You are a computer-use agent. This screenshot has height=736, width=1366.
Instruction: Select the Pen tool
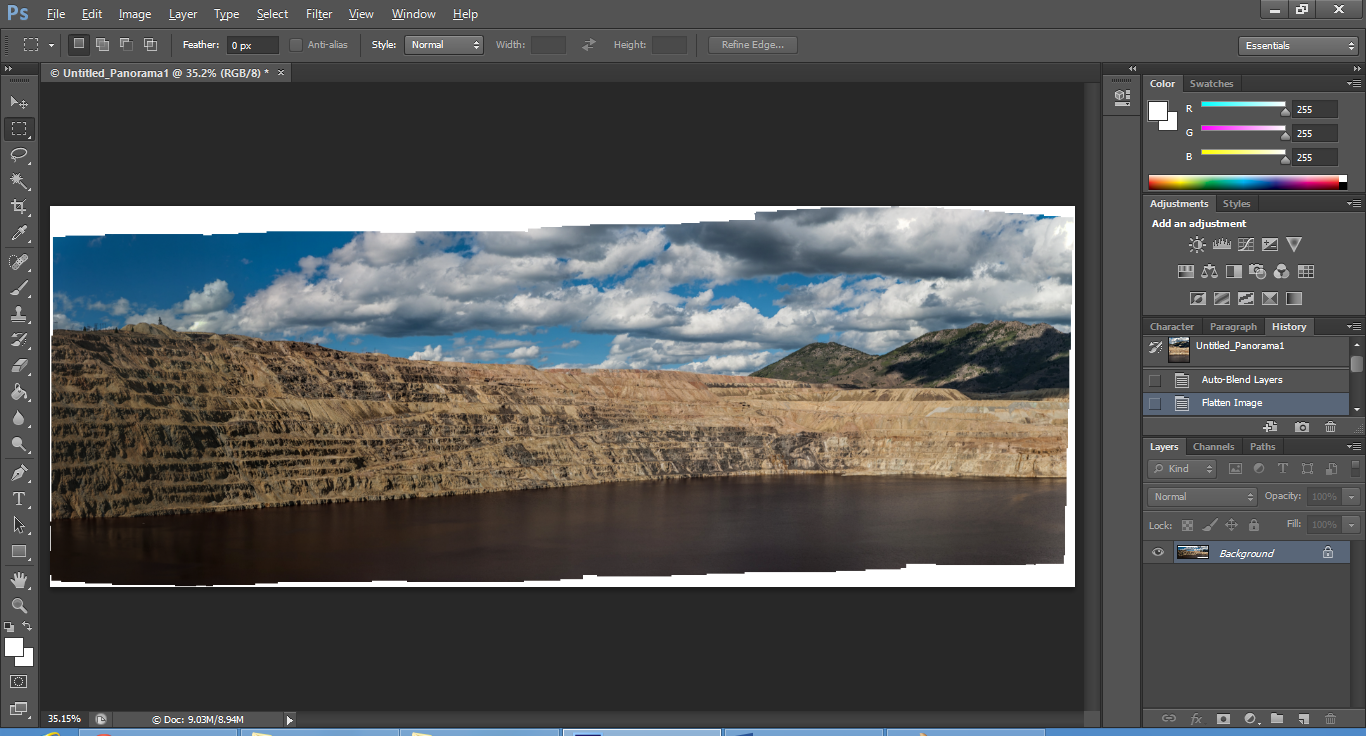pos(19,472)
